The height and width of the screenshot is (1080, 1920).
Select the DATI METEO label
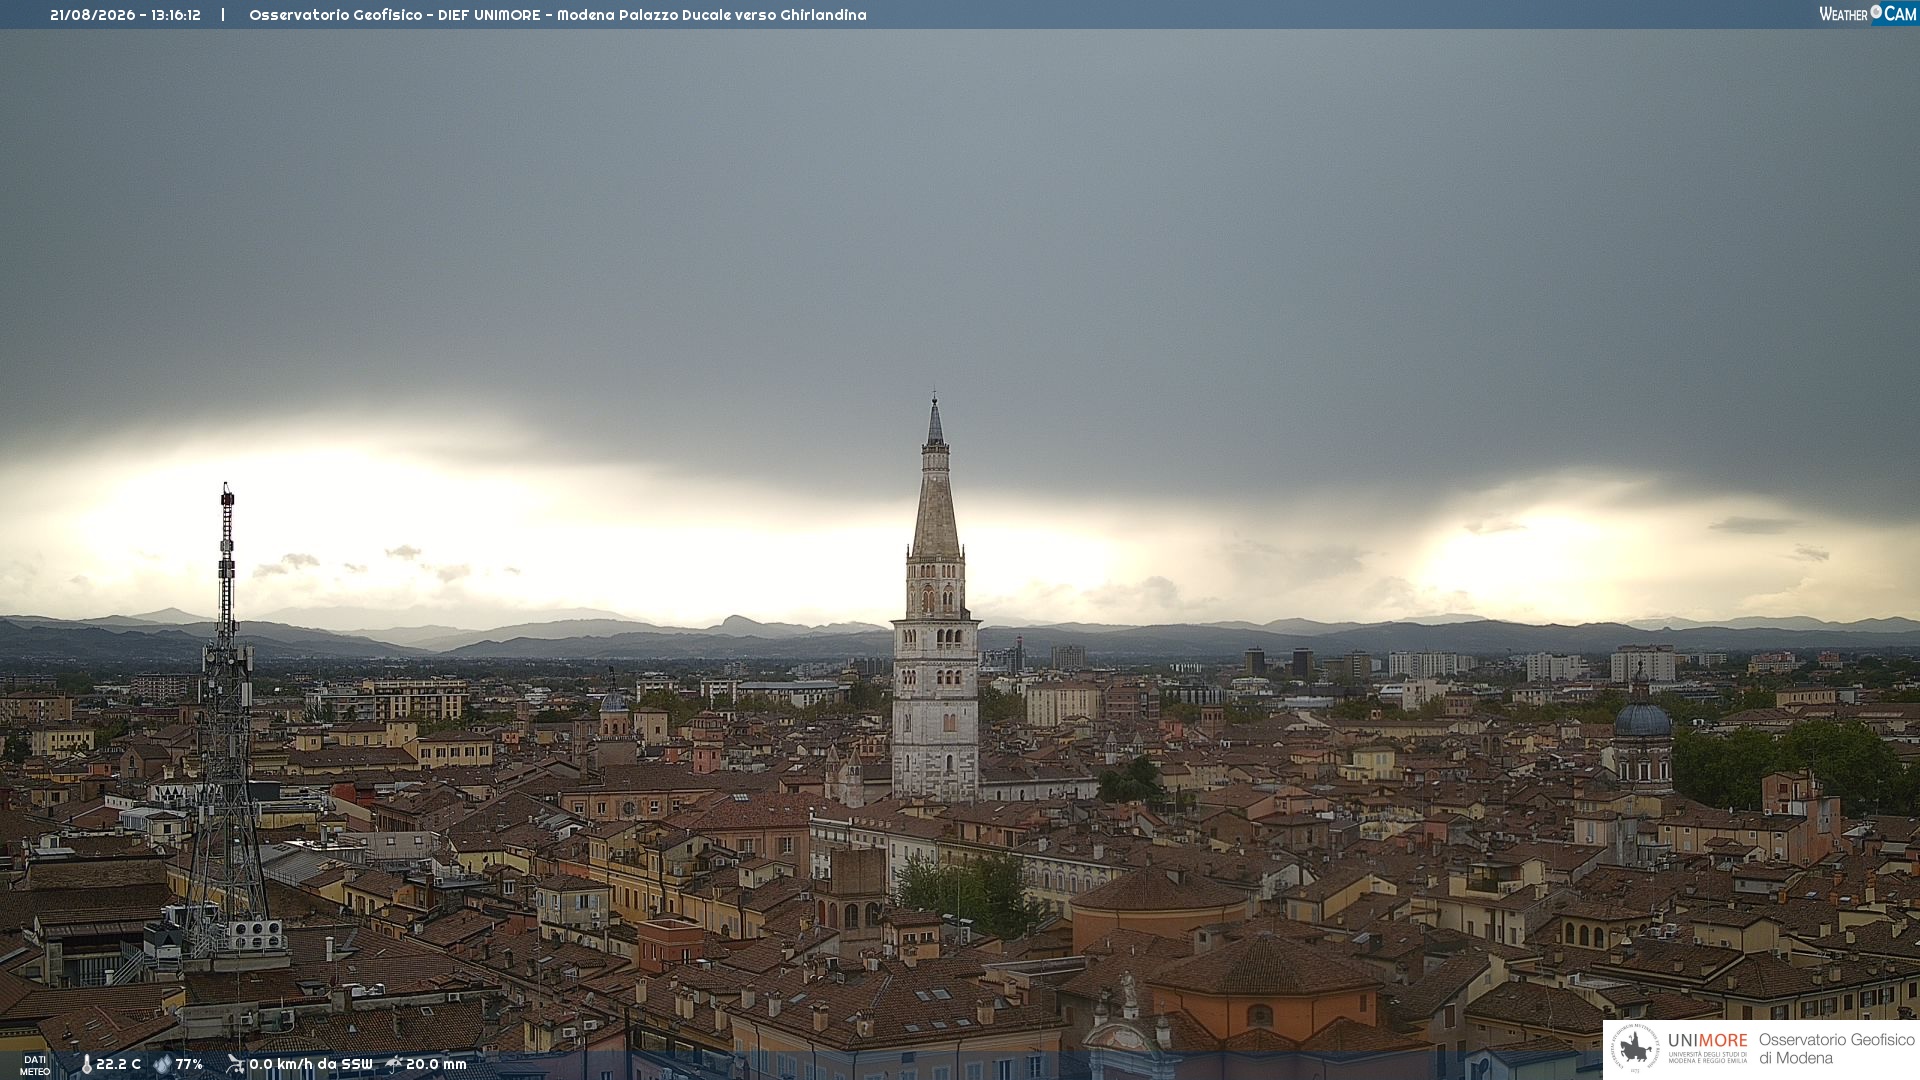(x=35, y=1065)
